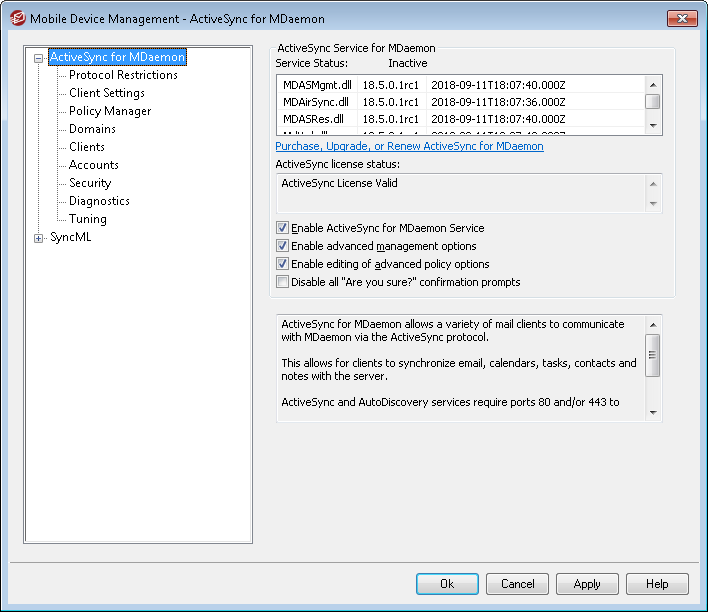Open Diagnostics page
Image resolution: width=708 pixels, height=612 pixels.
click(x=99, y=201)
